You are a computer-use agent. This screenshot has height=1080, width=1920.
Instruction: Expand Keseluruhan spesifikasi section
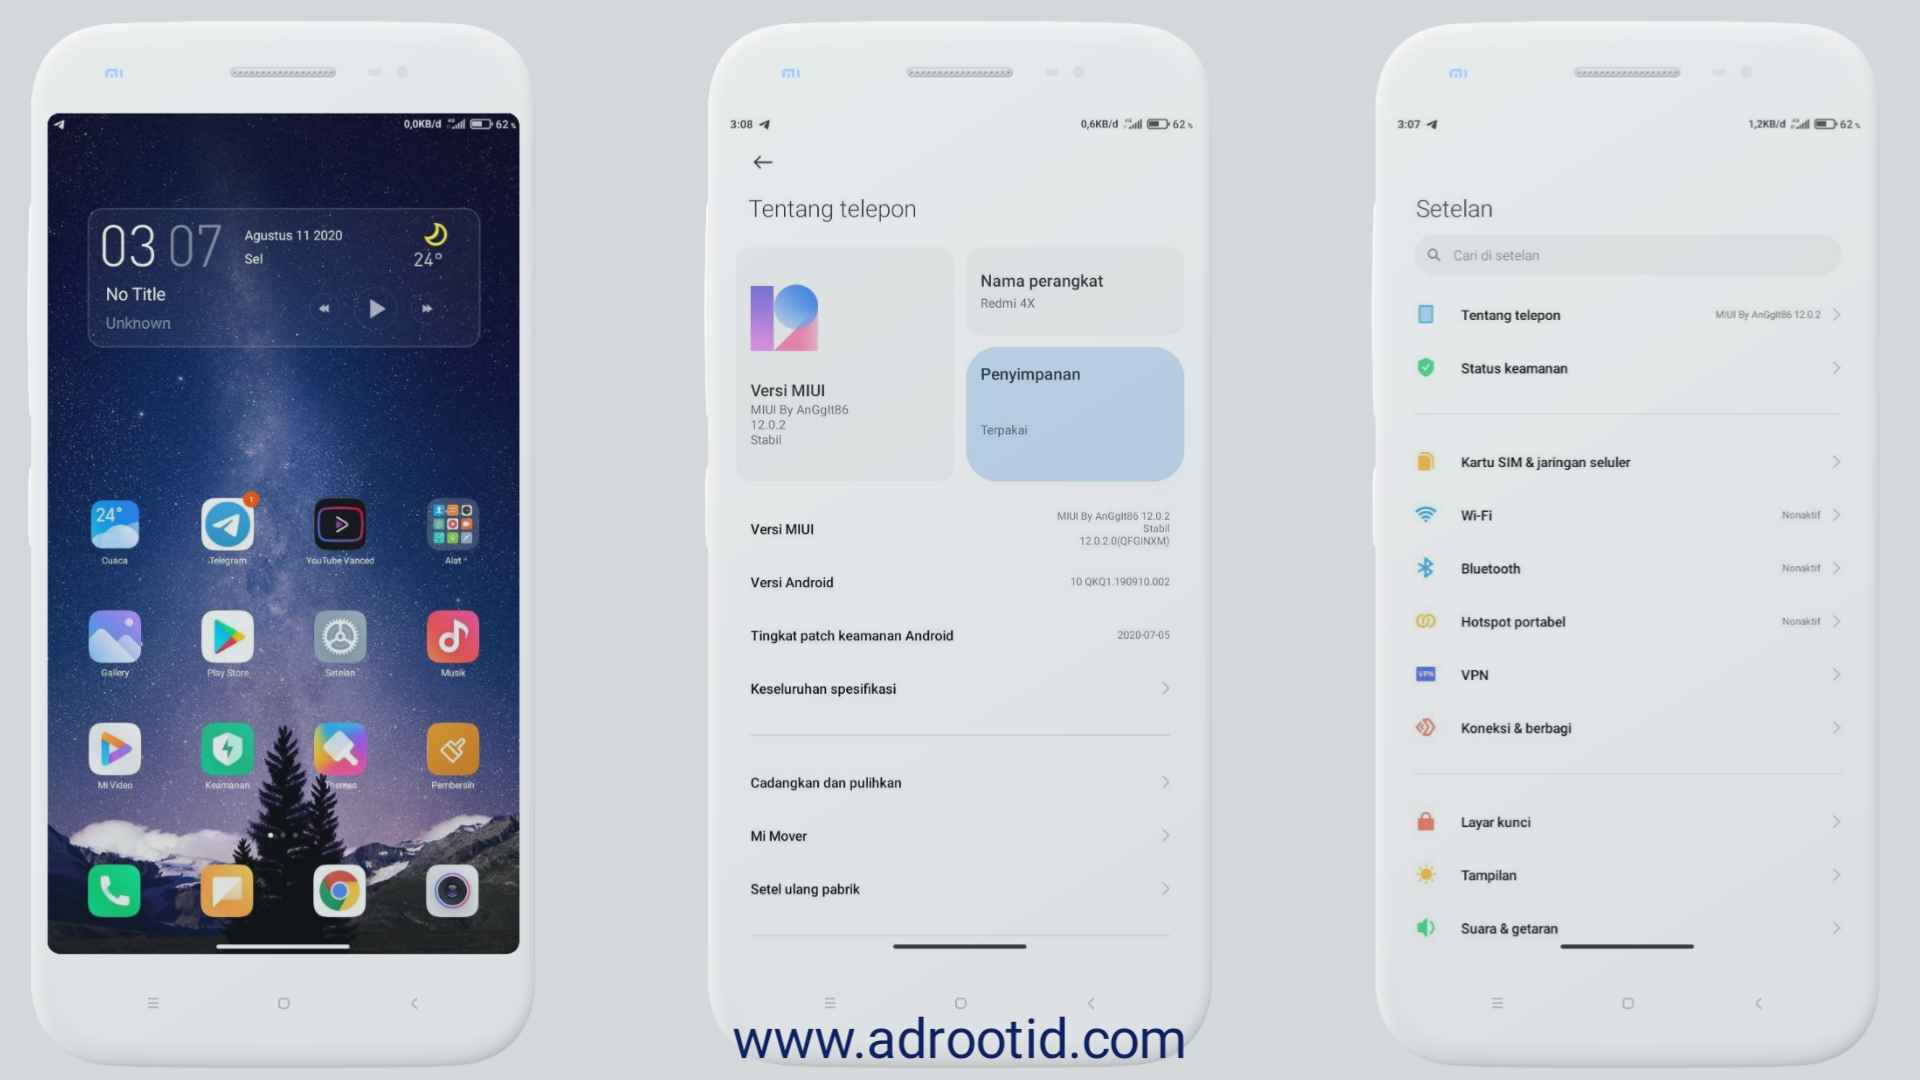click(959, 688)
